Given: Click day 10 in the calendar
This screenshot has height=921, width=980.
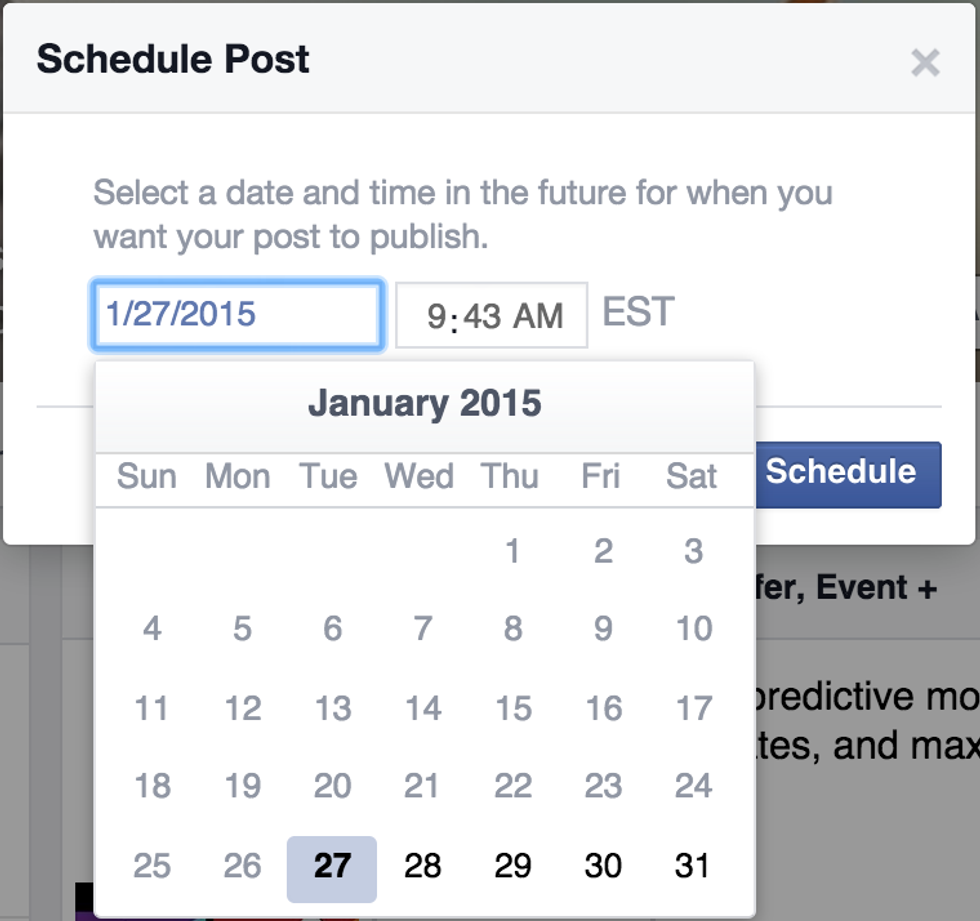Looking at the screenshot, I should click(x=693, y=630).
